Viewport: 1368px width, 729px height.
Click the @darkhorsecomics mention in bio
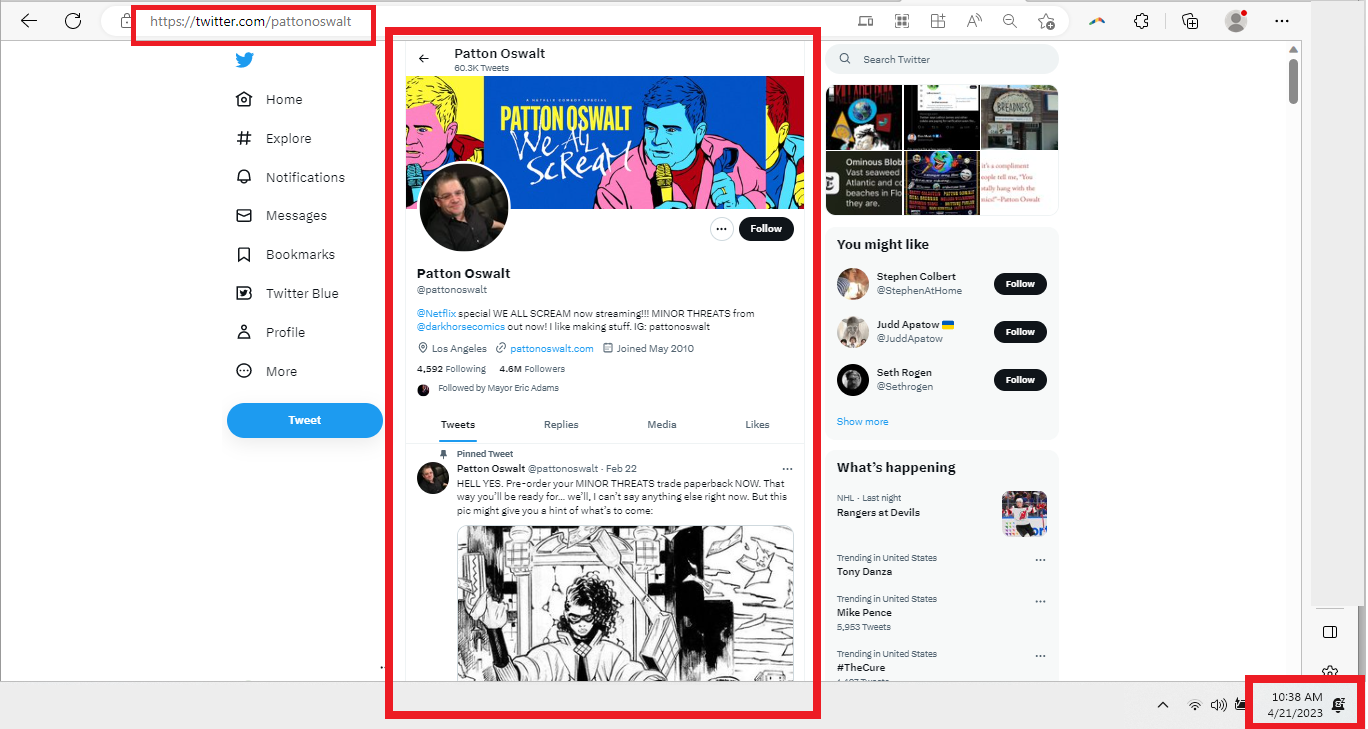tap(461, 327)
